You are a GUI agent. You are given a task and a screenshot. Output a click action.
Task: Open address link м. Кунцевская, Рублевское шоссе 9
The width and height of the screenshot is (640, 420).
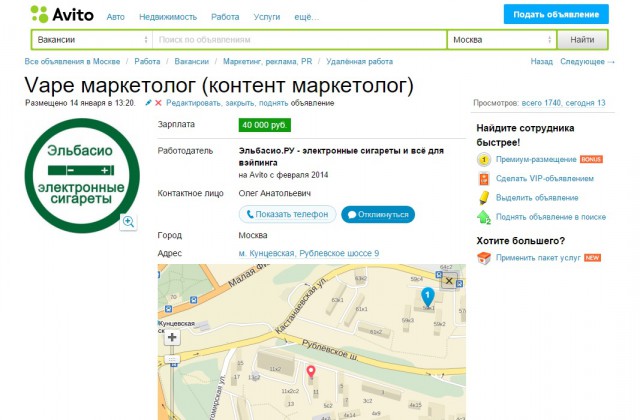(309, 253)
